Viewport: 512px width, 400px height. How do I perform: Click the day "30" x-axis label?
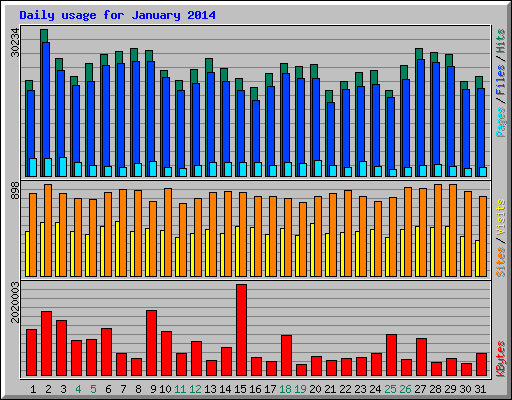point(465,389)
